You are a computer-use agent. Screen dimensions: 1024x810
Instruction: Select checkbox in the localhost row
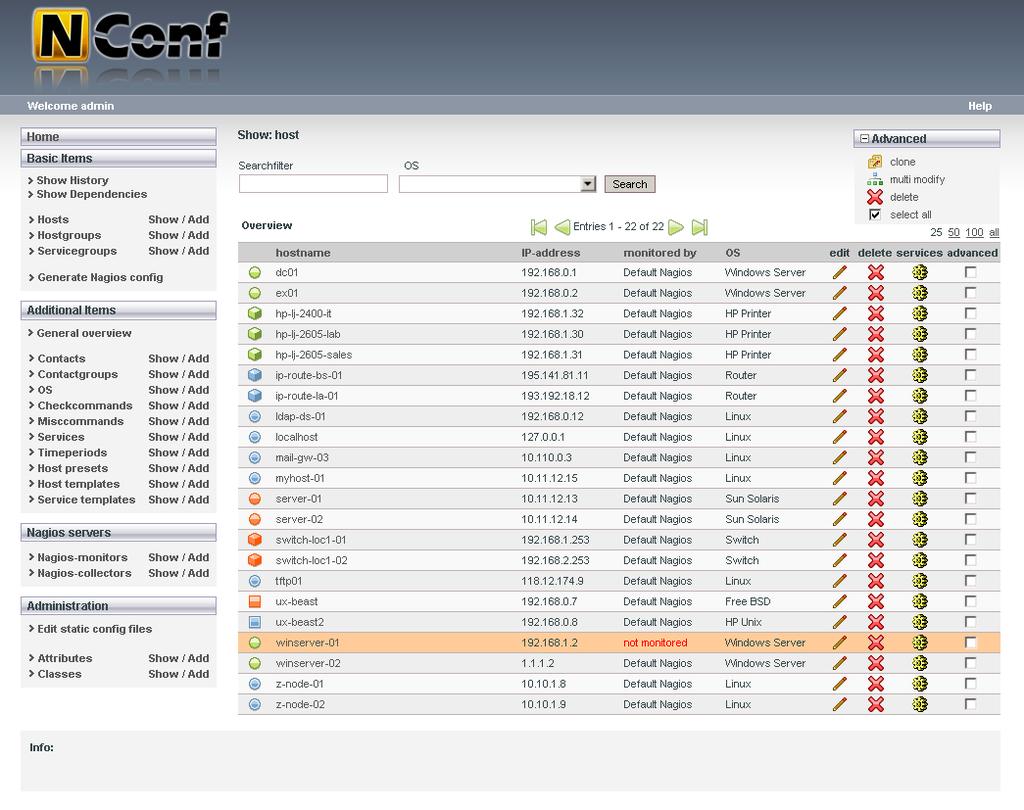(x=970, y=437)
